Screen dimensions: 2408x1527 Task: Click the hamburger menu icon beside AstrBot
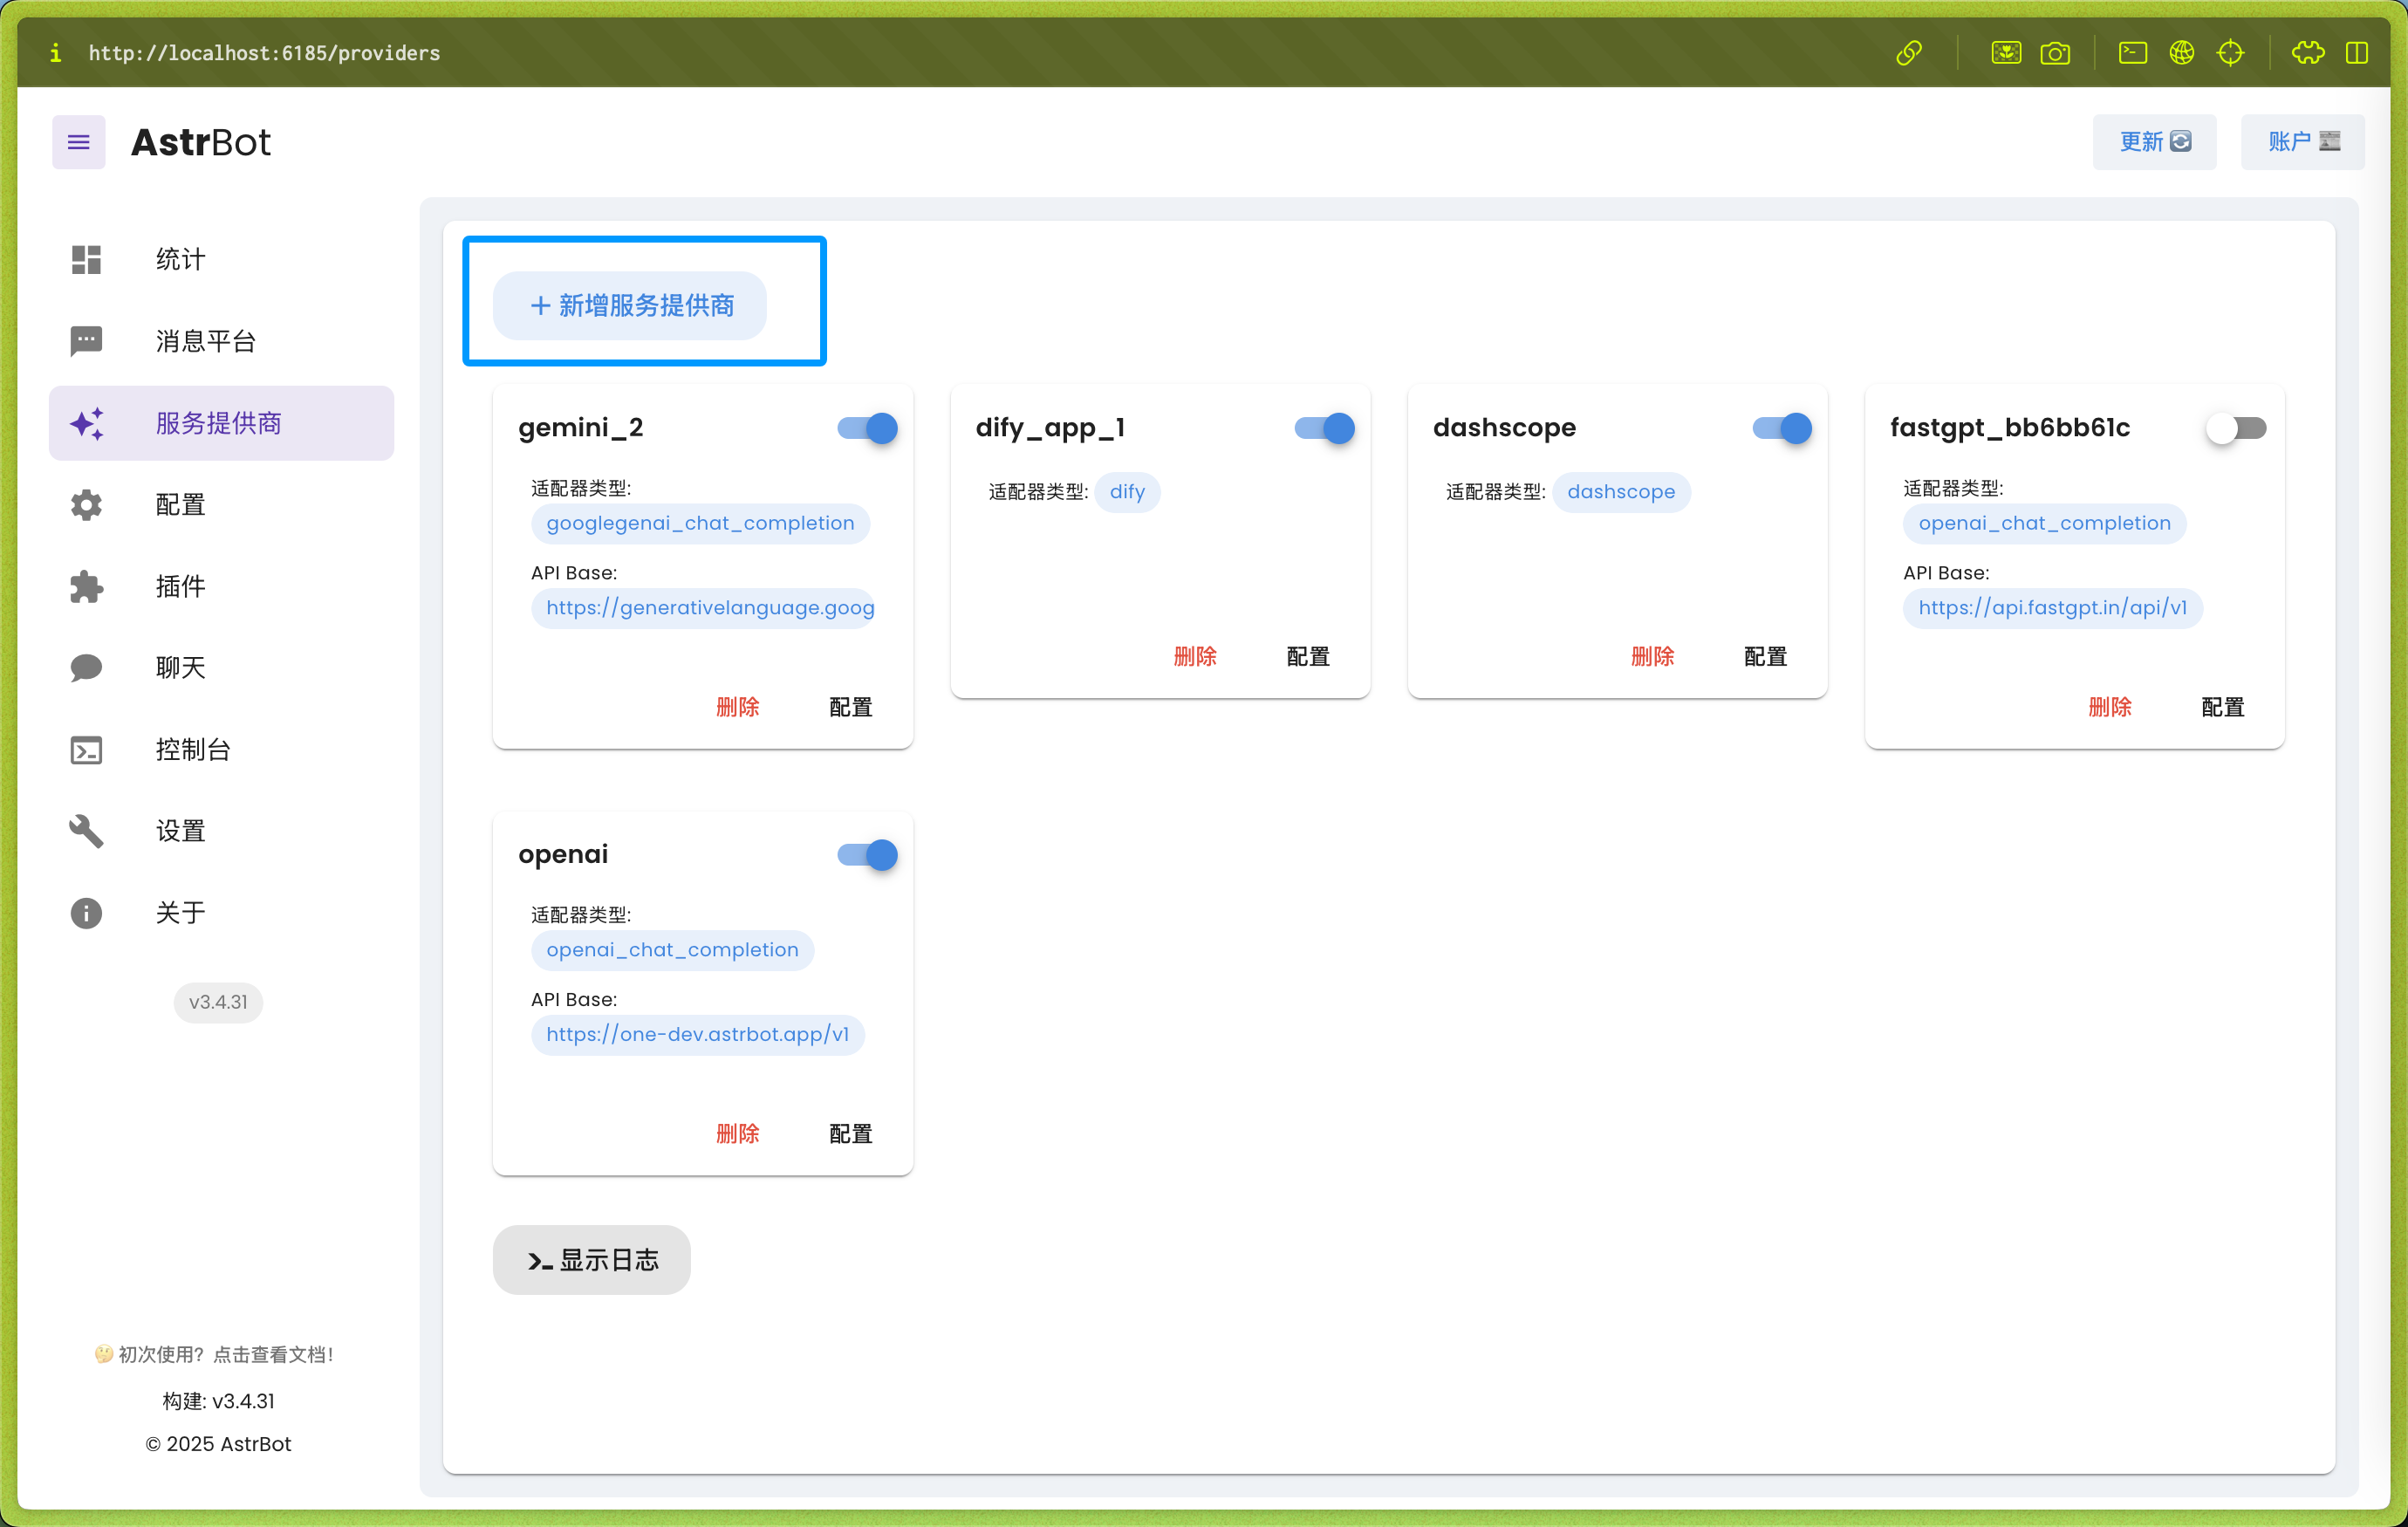[x=78, y=142]
